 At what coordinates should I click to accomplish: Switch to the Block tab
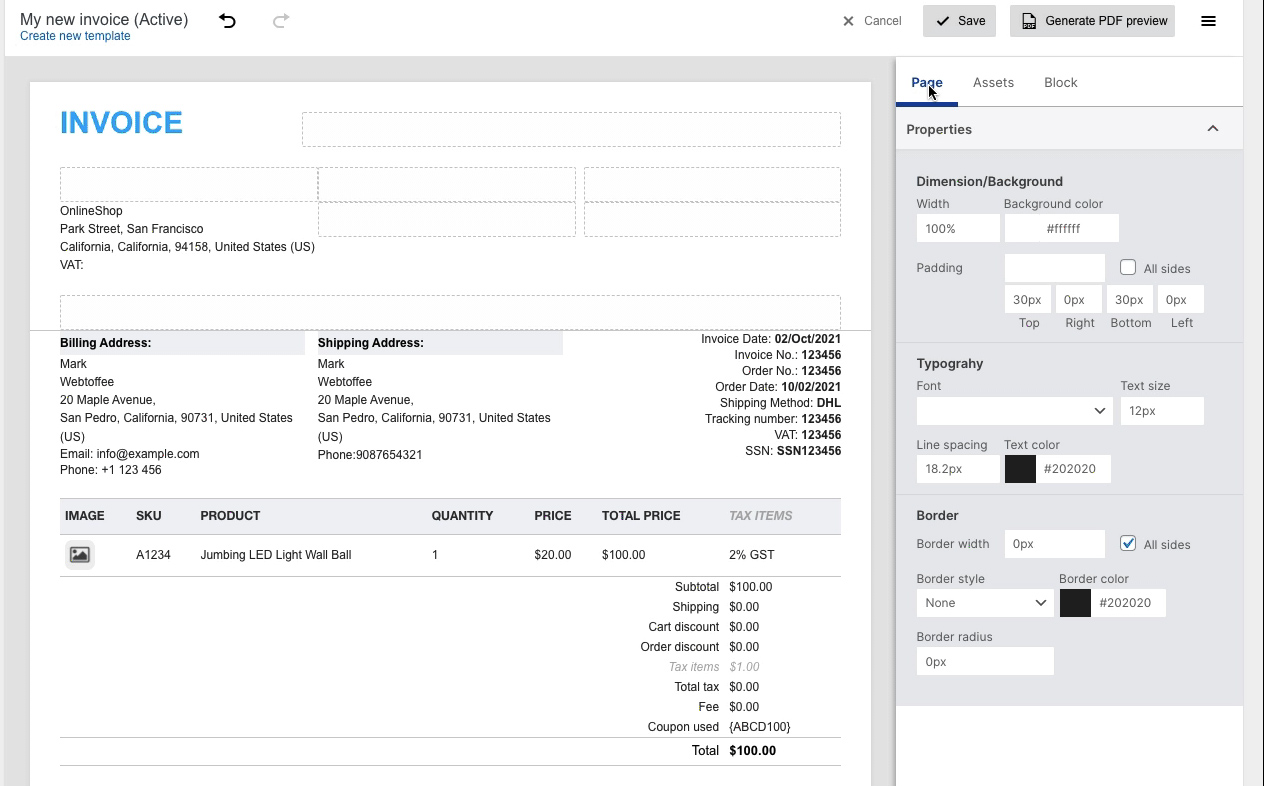pos(1060,82)
